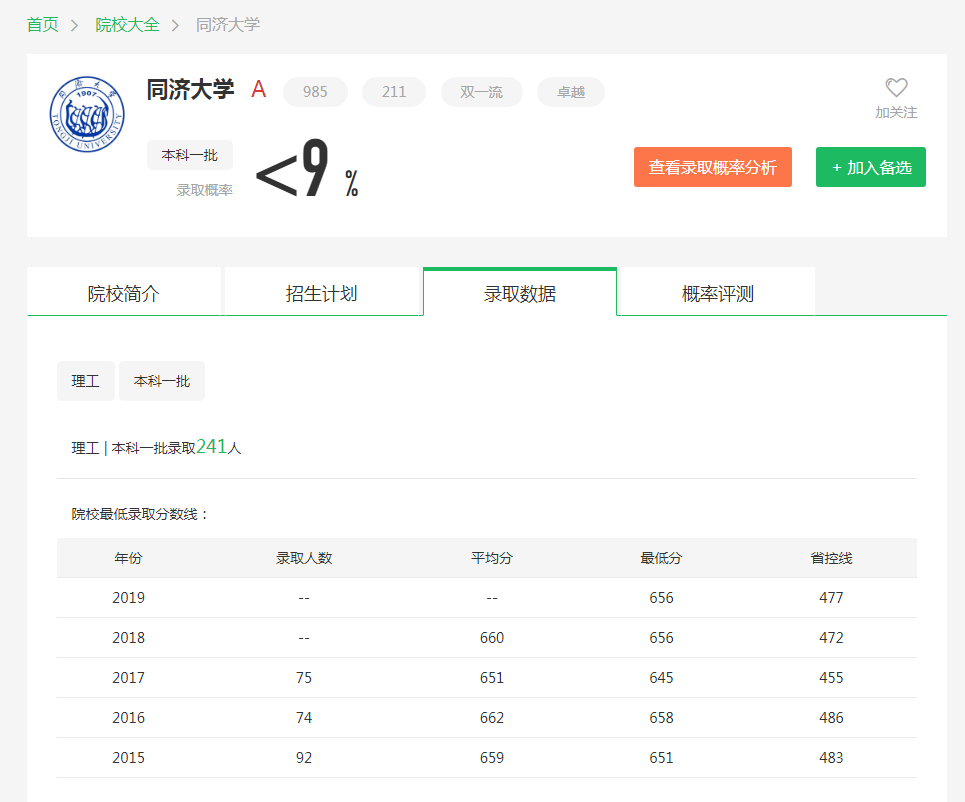965x802 pixels.
Task: Navigate to 首页 via breadcrumb
Action: pos(42,24)
